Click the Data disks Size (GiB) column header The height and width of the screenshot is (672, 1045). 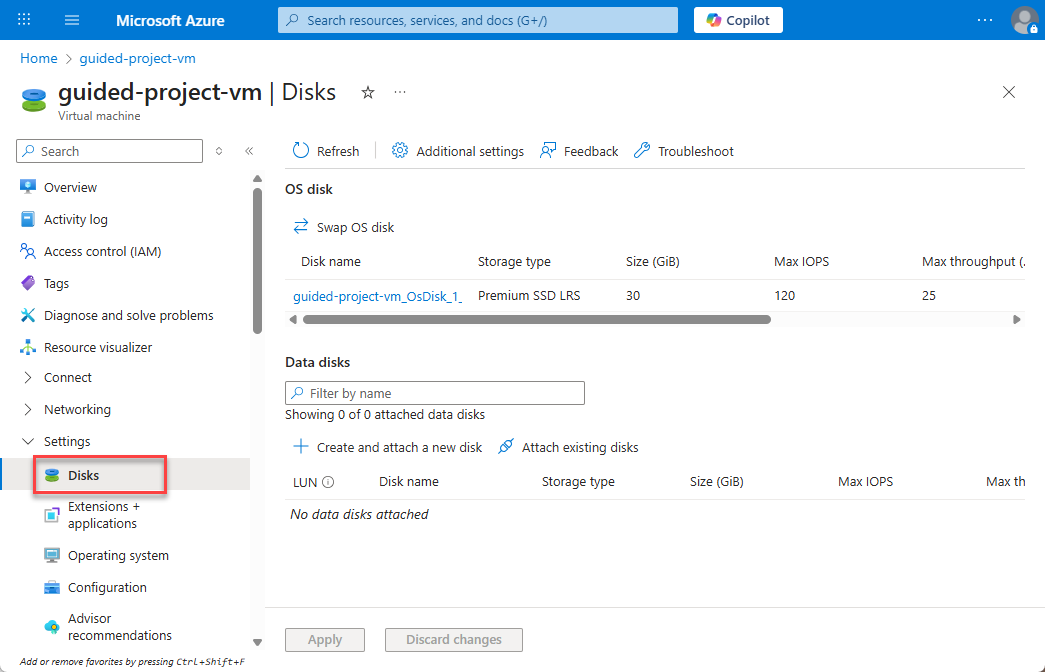pos(716,481)
